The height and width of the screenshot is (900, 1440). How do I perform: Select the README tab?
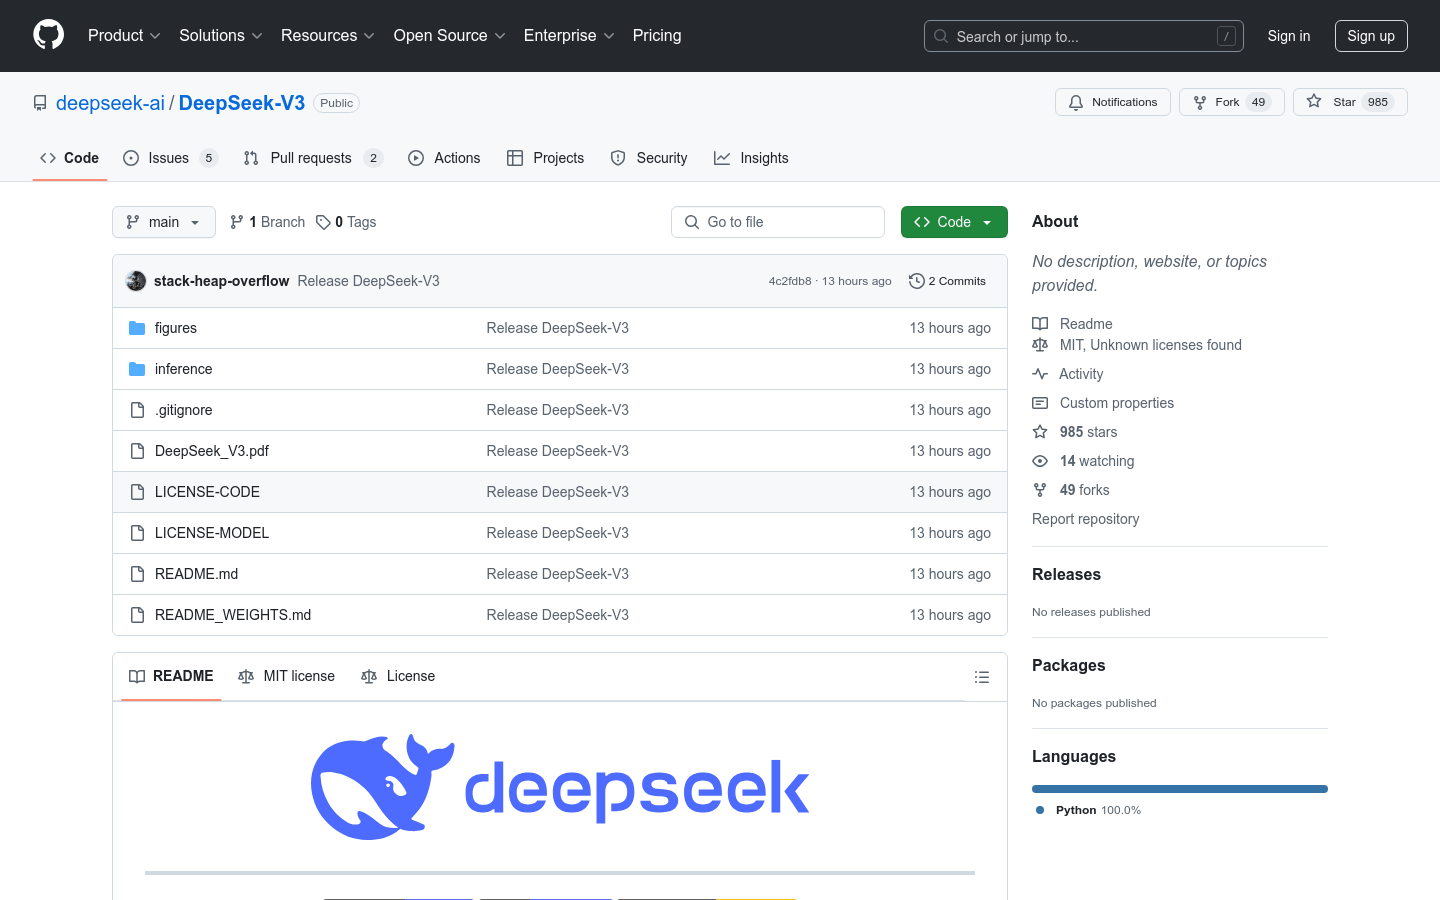[x=171, y=676]
